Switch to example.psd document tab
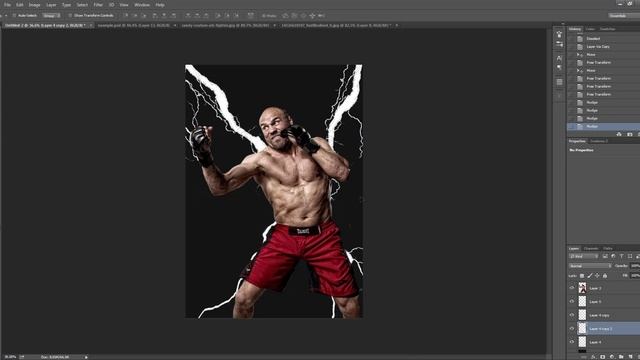The width and height of the screenshot is (640, 360). tap(133, 25)
